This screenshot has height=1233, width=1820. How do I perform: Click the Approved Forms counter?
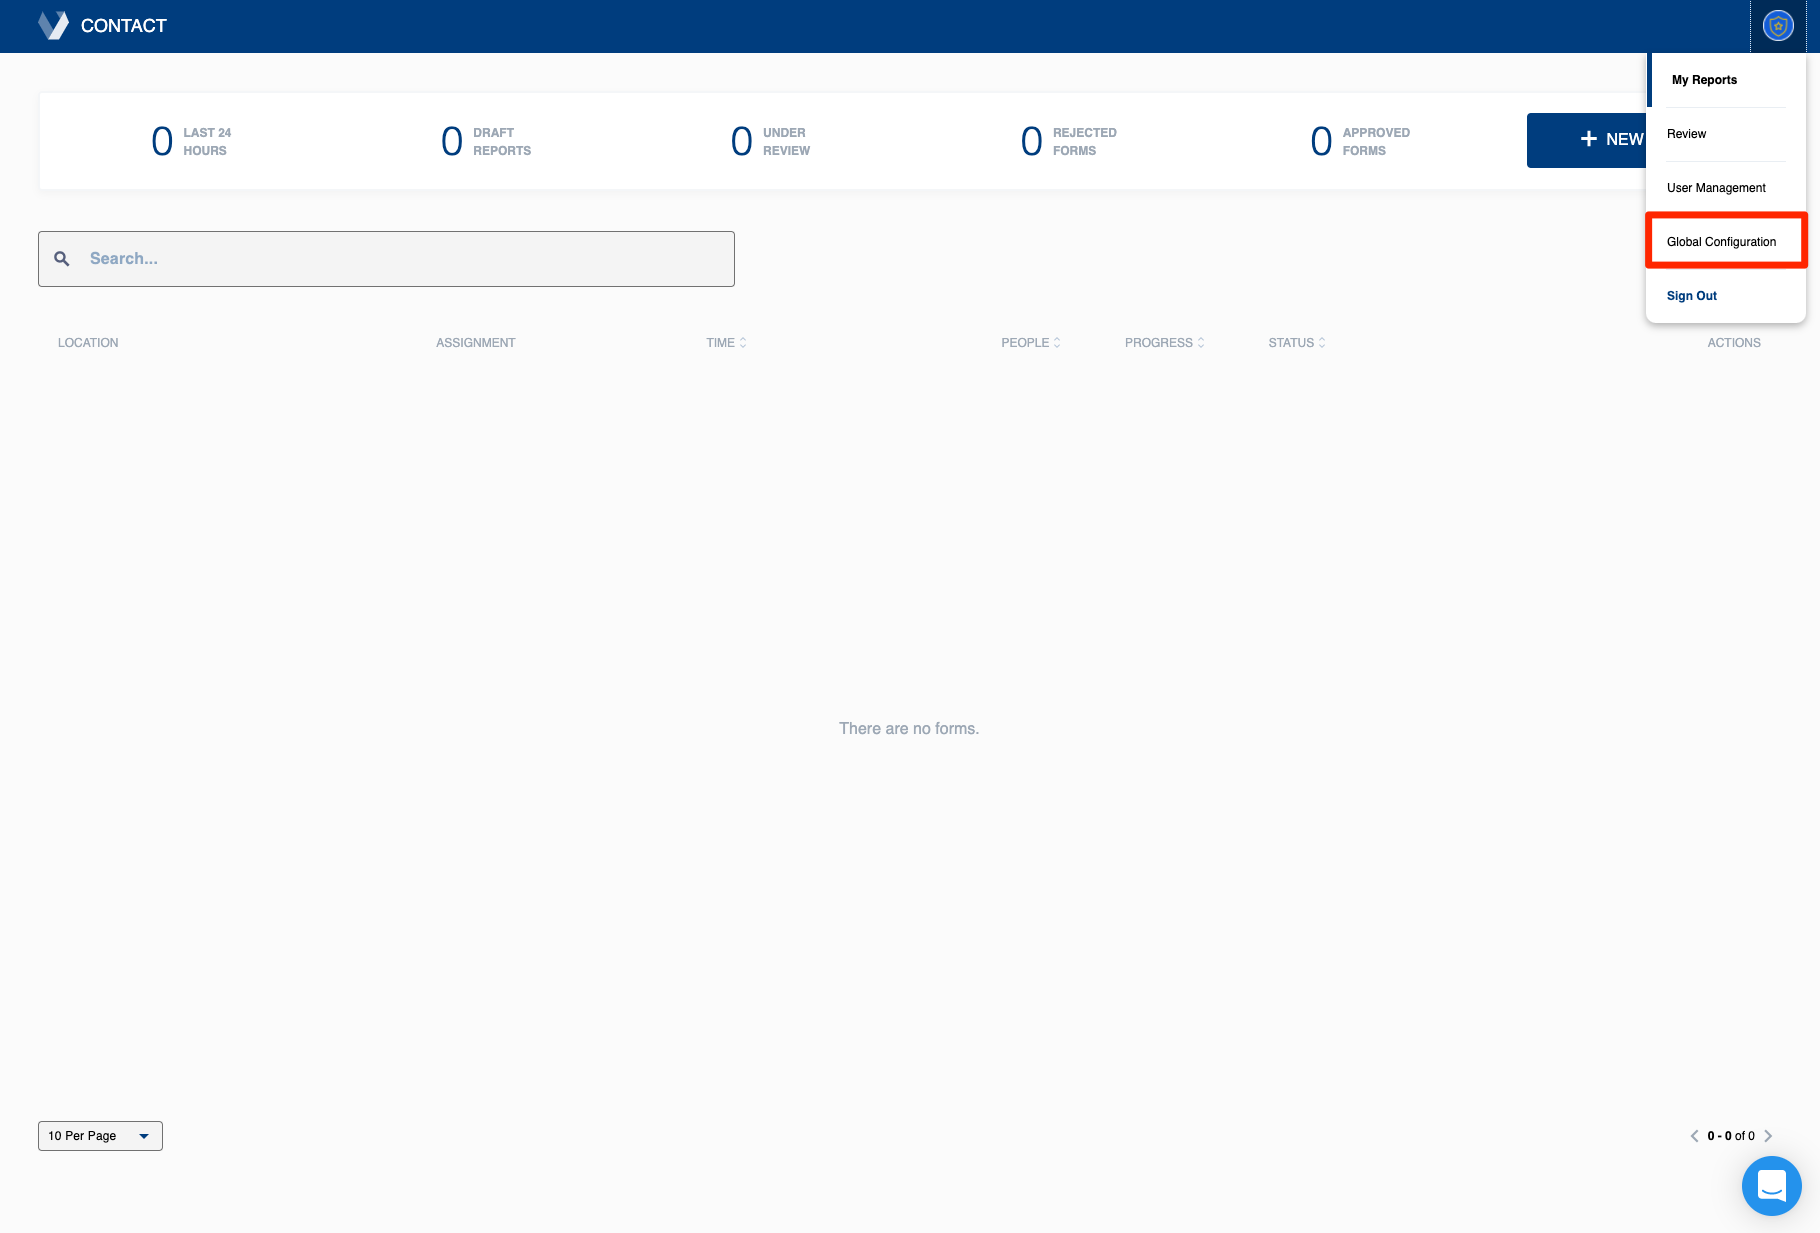[1360, 141]
